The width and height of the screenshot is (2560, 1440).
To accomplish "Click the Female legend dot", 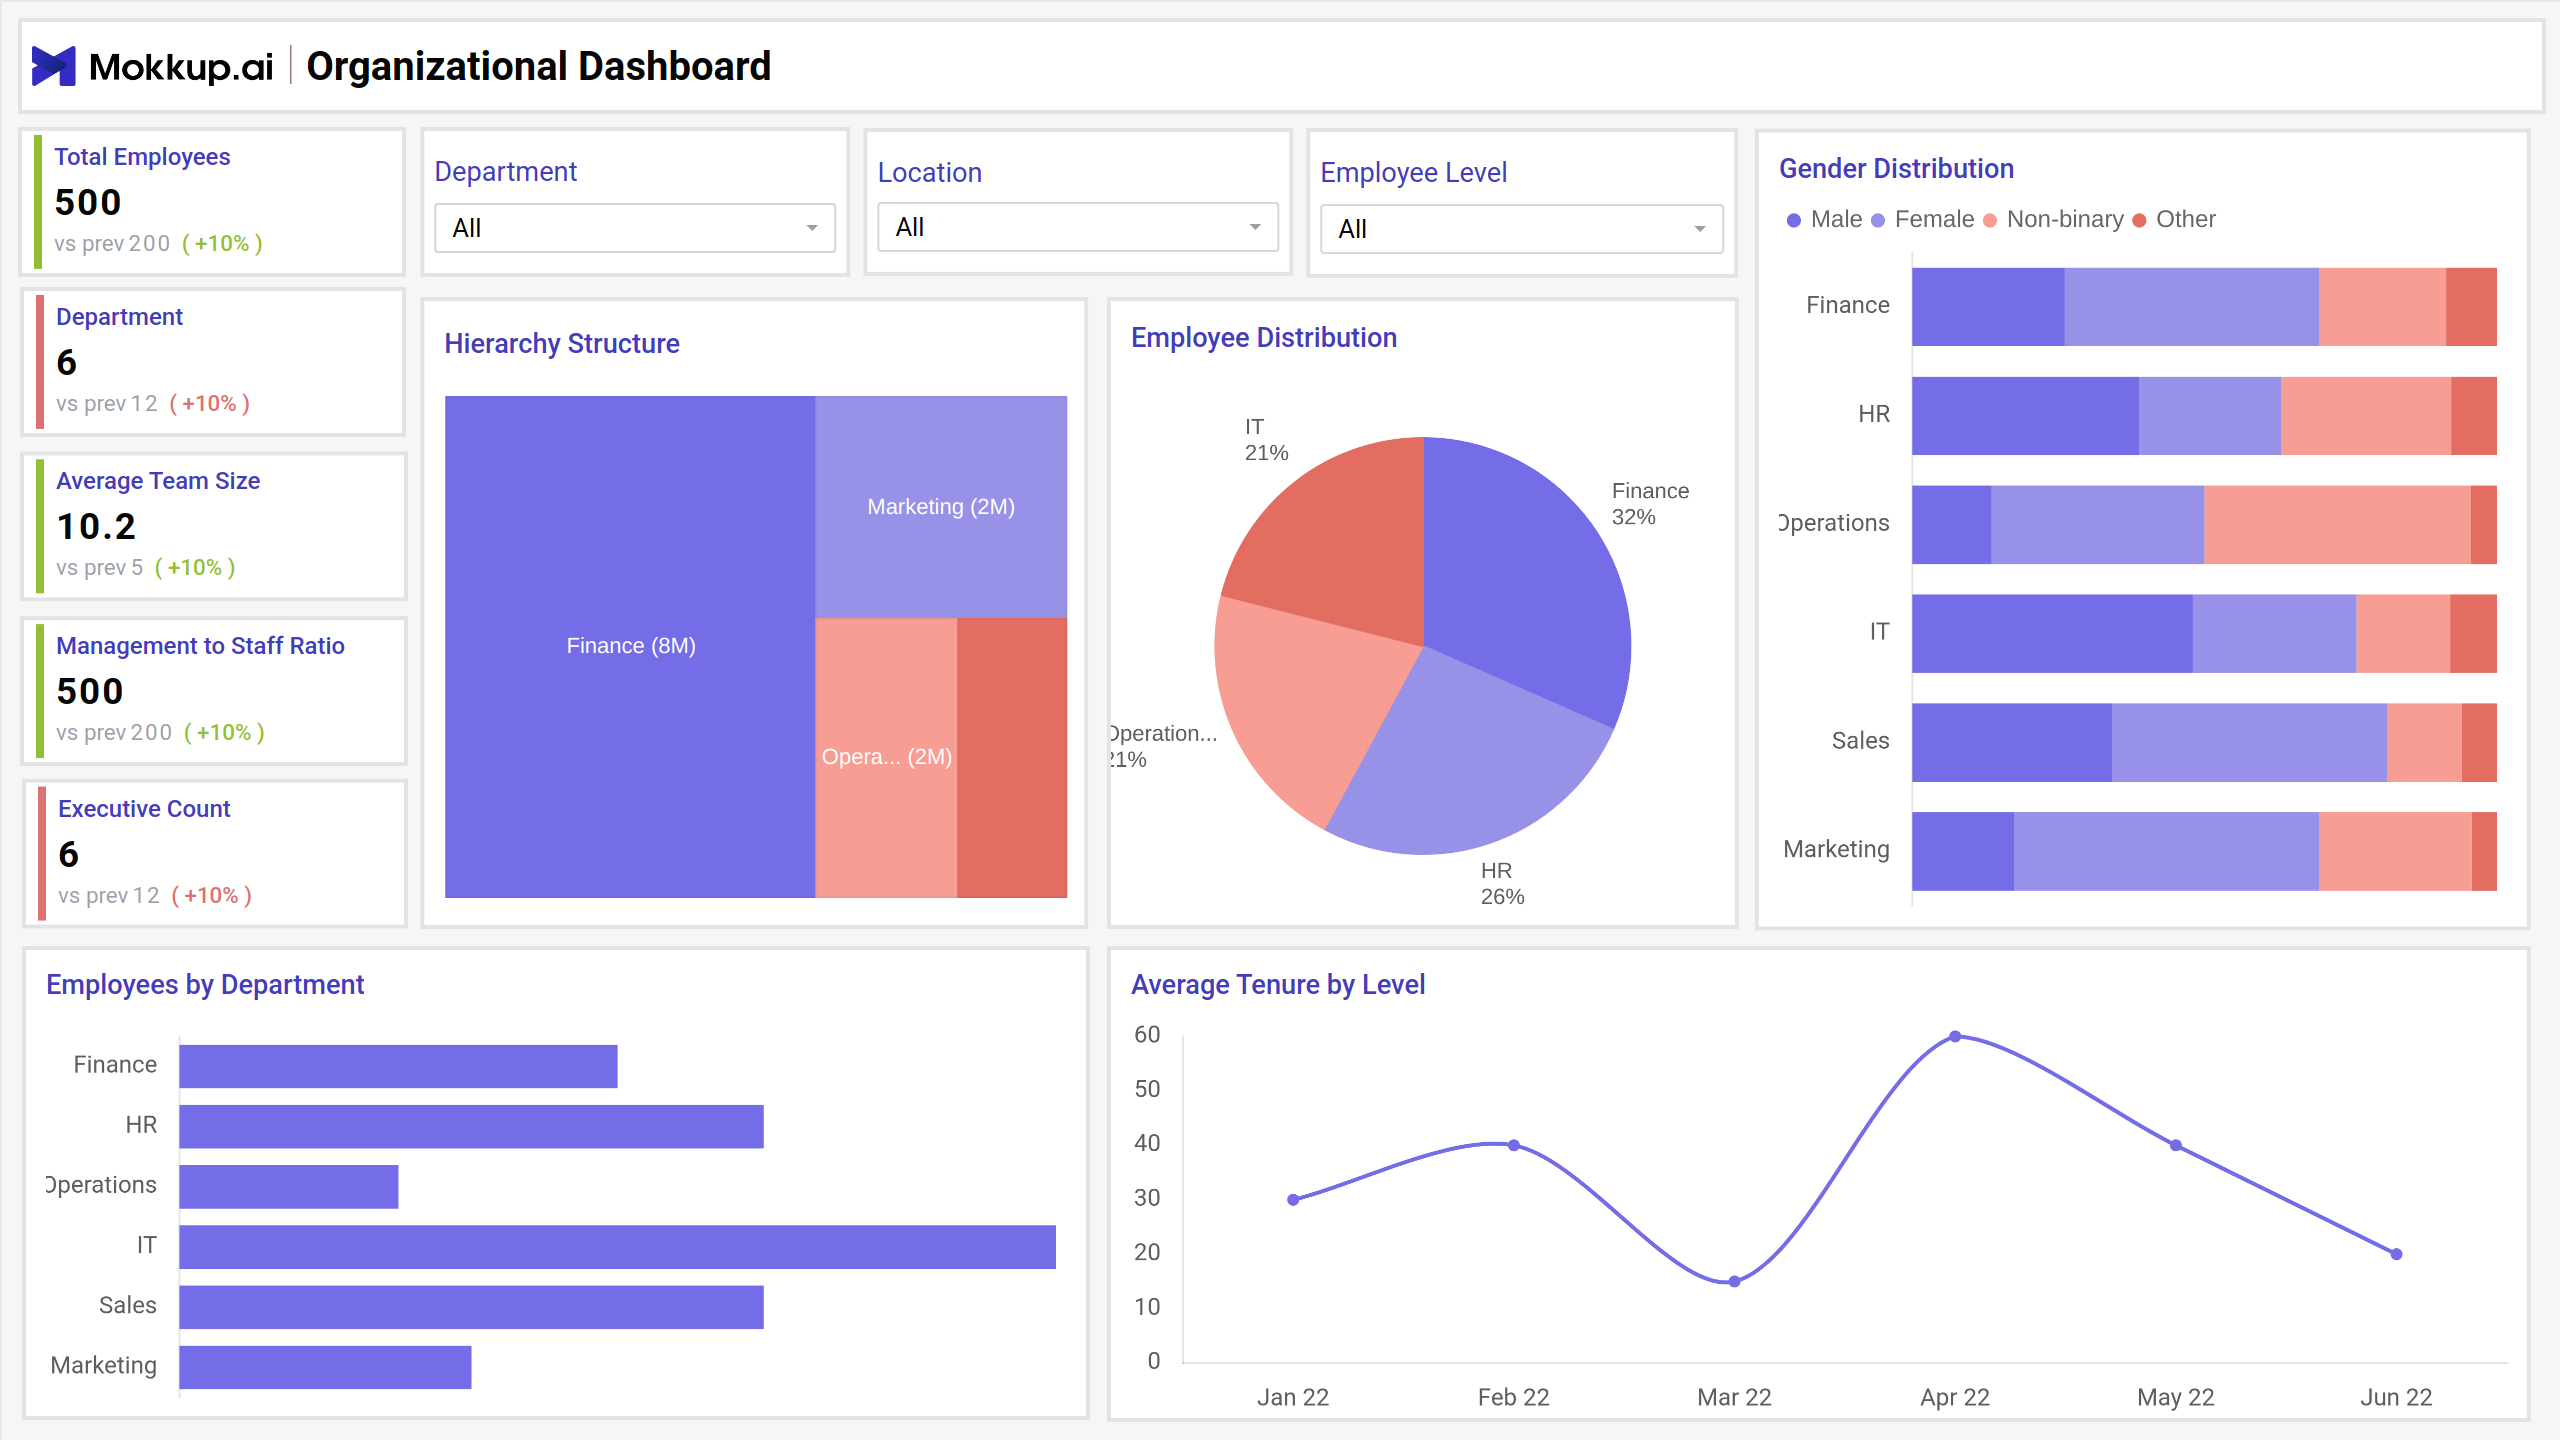I will [1878, 220].
